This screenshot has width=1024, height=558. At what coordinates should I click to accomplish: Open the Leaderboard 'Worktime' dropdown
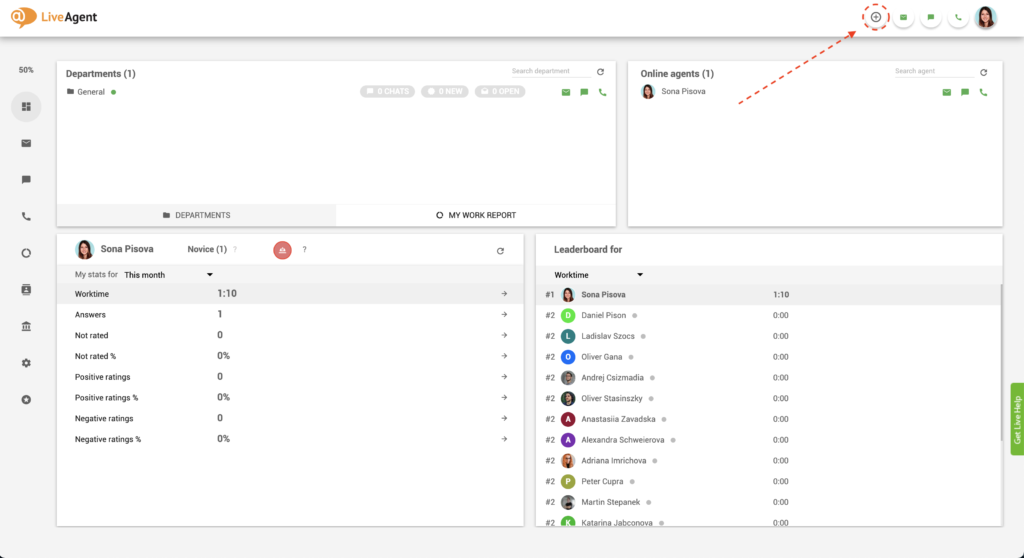pyautogui.click(x=598, y=274)
